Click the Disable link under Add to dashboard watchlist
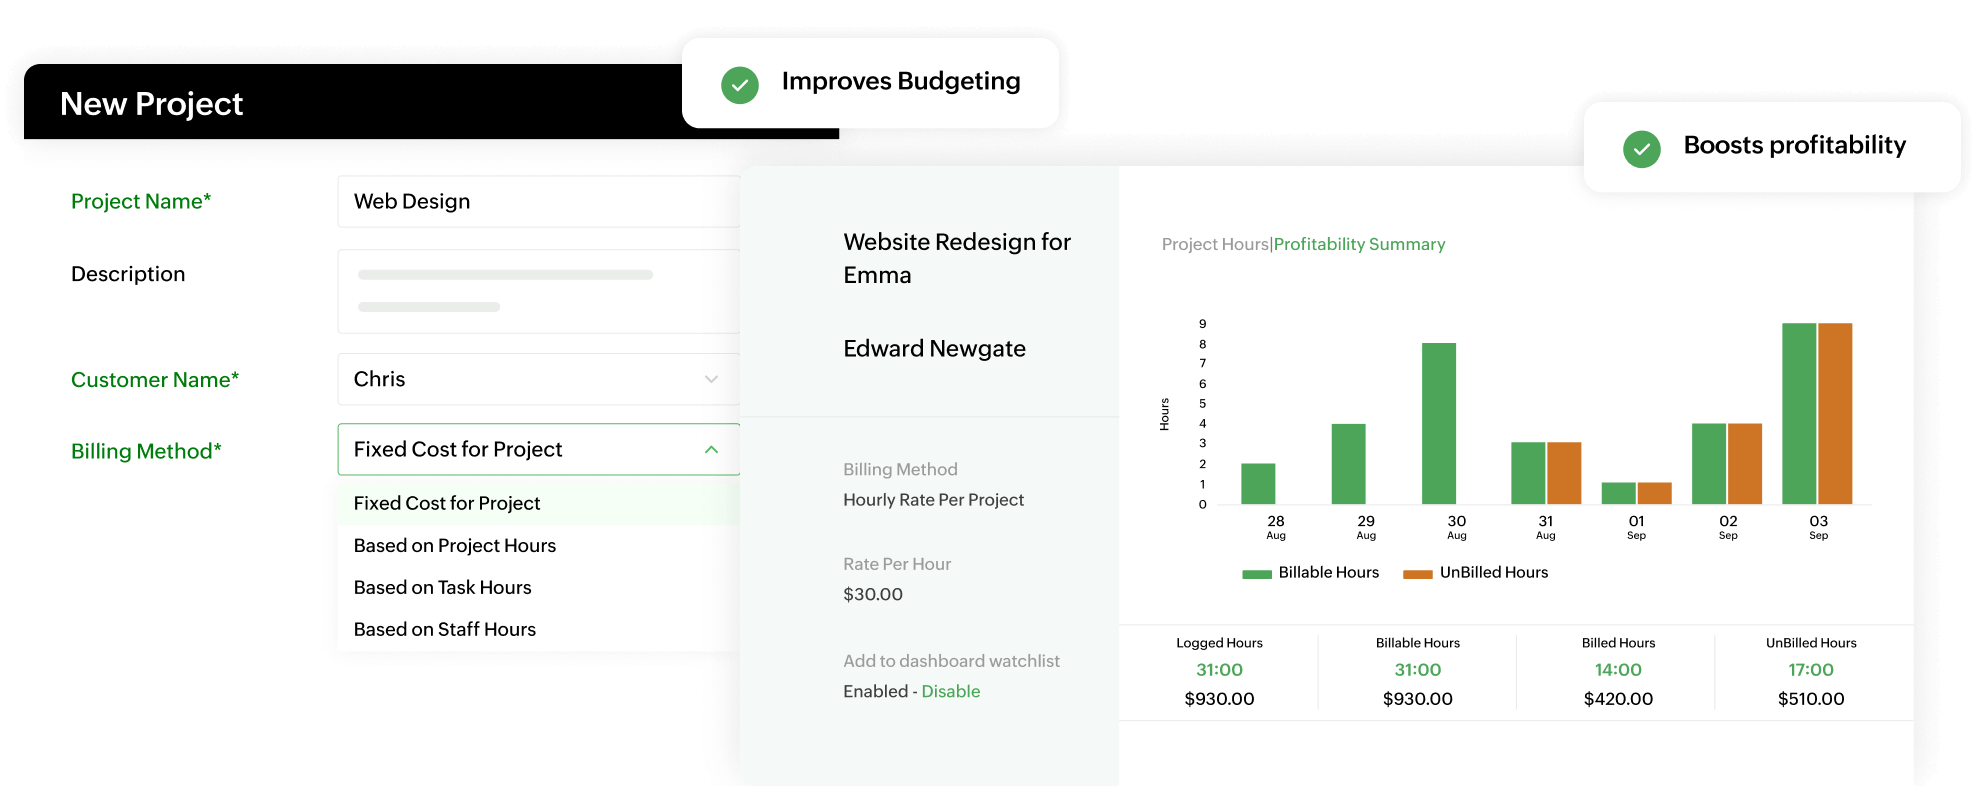This screenshot has width=1972, height=786. [x=950, y=691]
